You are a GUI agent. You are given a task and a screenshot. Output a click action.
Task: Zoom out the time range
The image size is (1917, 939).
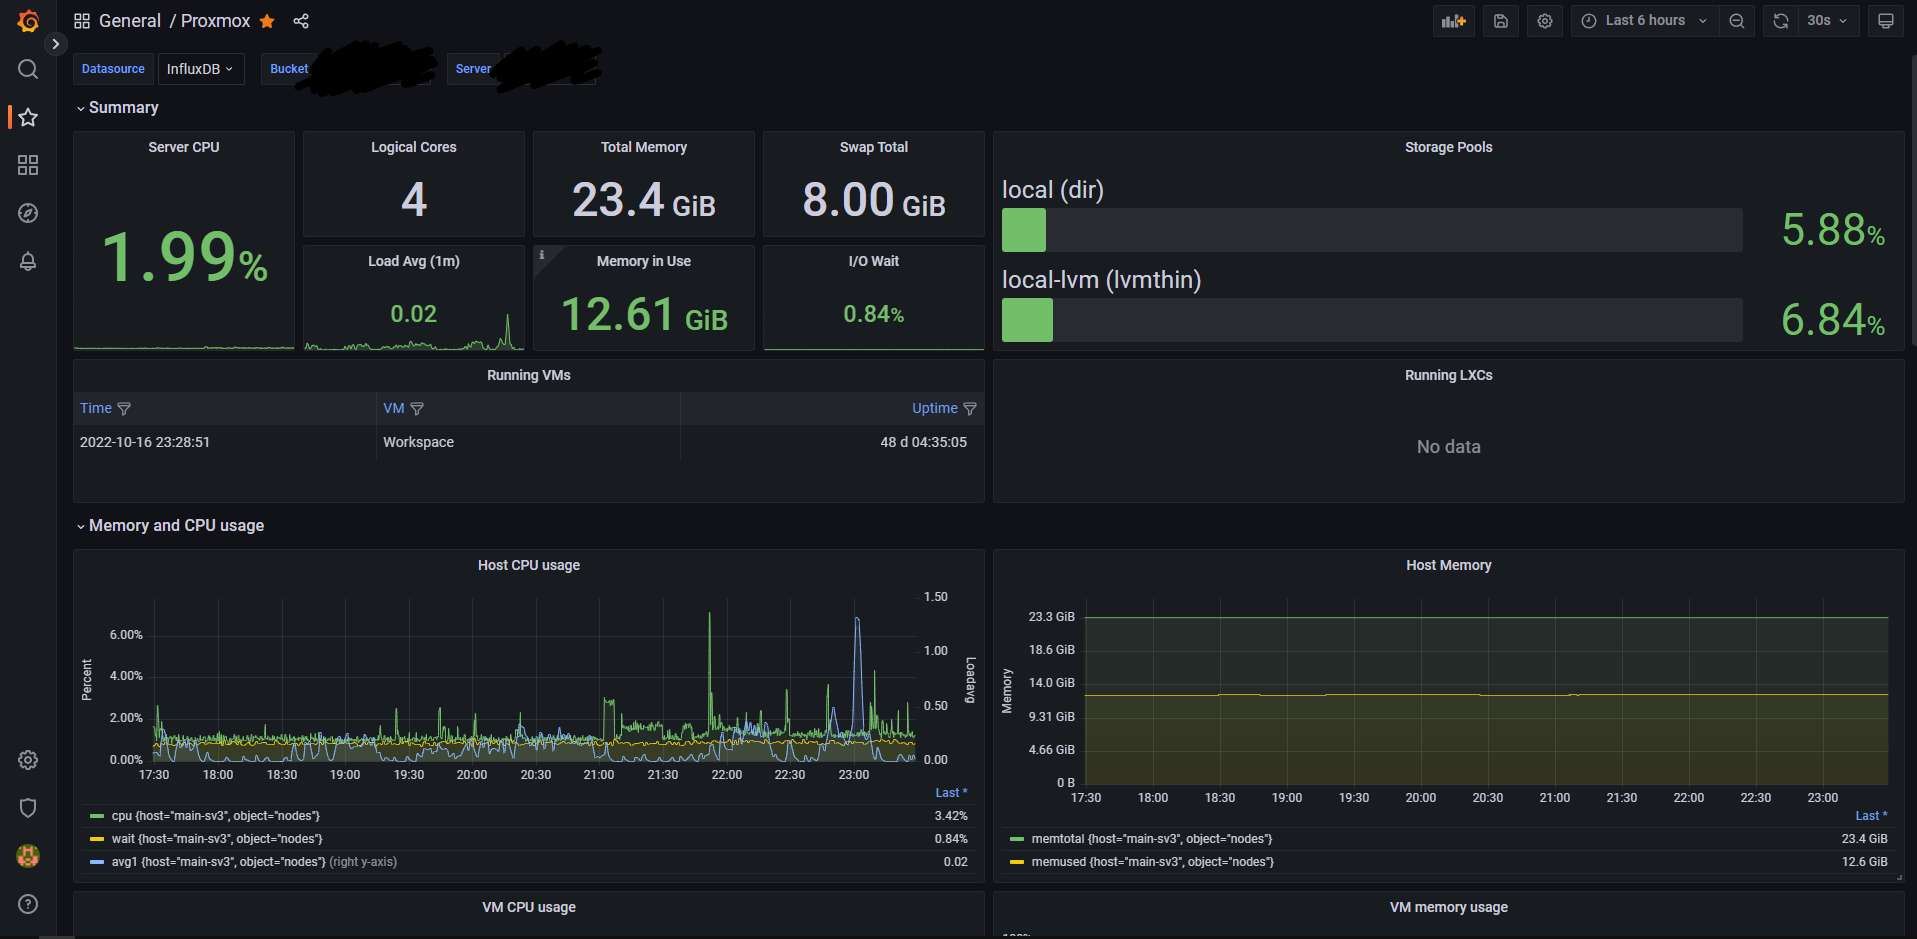click(1737, 21)
